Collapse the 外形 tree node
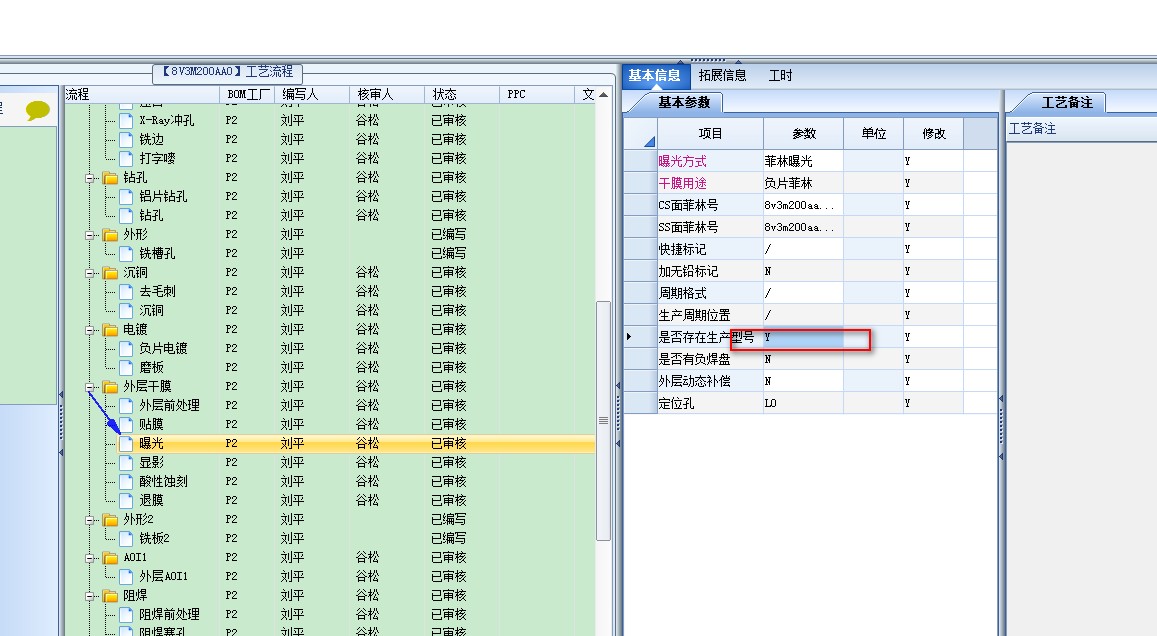The image size is (1157, 636). (x=89, y=235)
